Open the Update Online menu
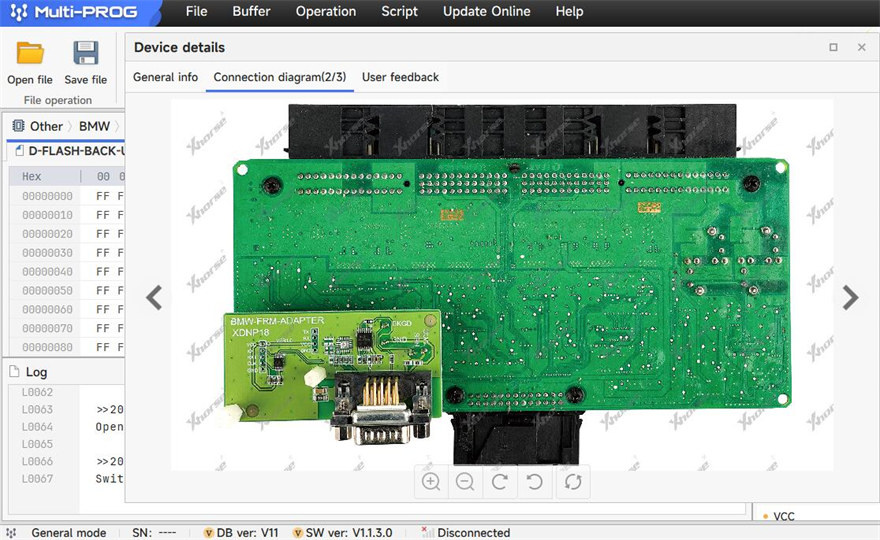The height and width of the screenshot is (540, 880). click(487, 12)
